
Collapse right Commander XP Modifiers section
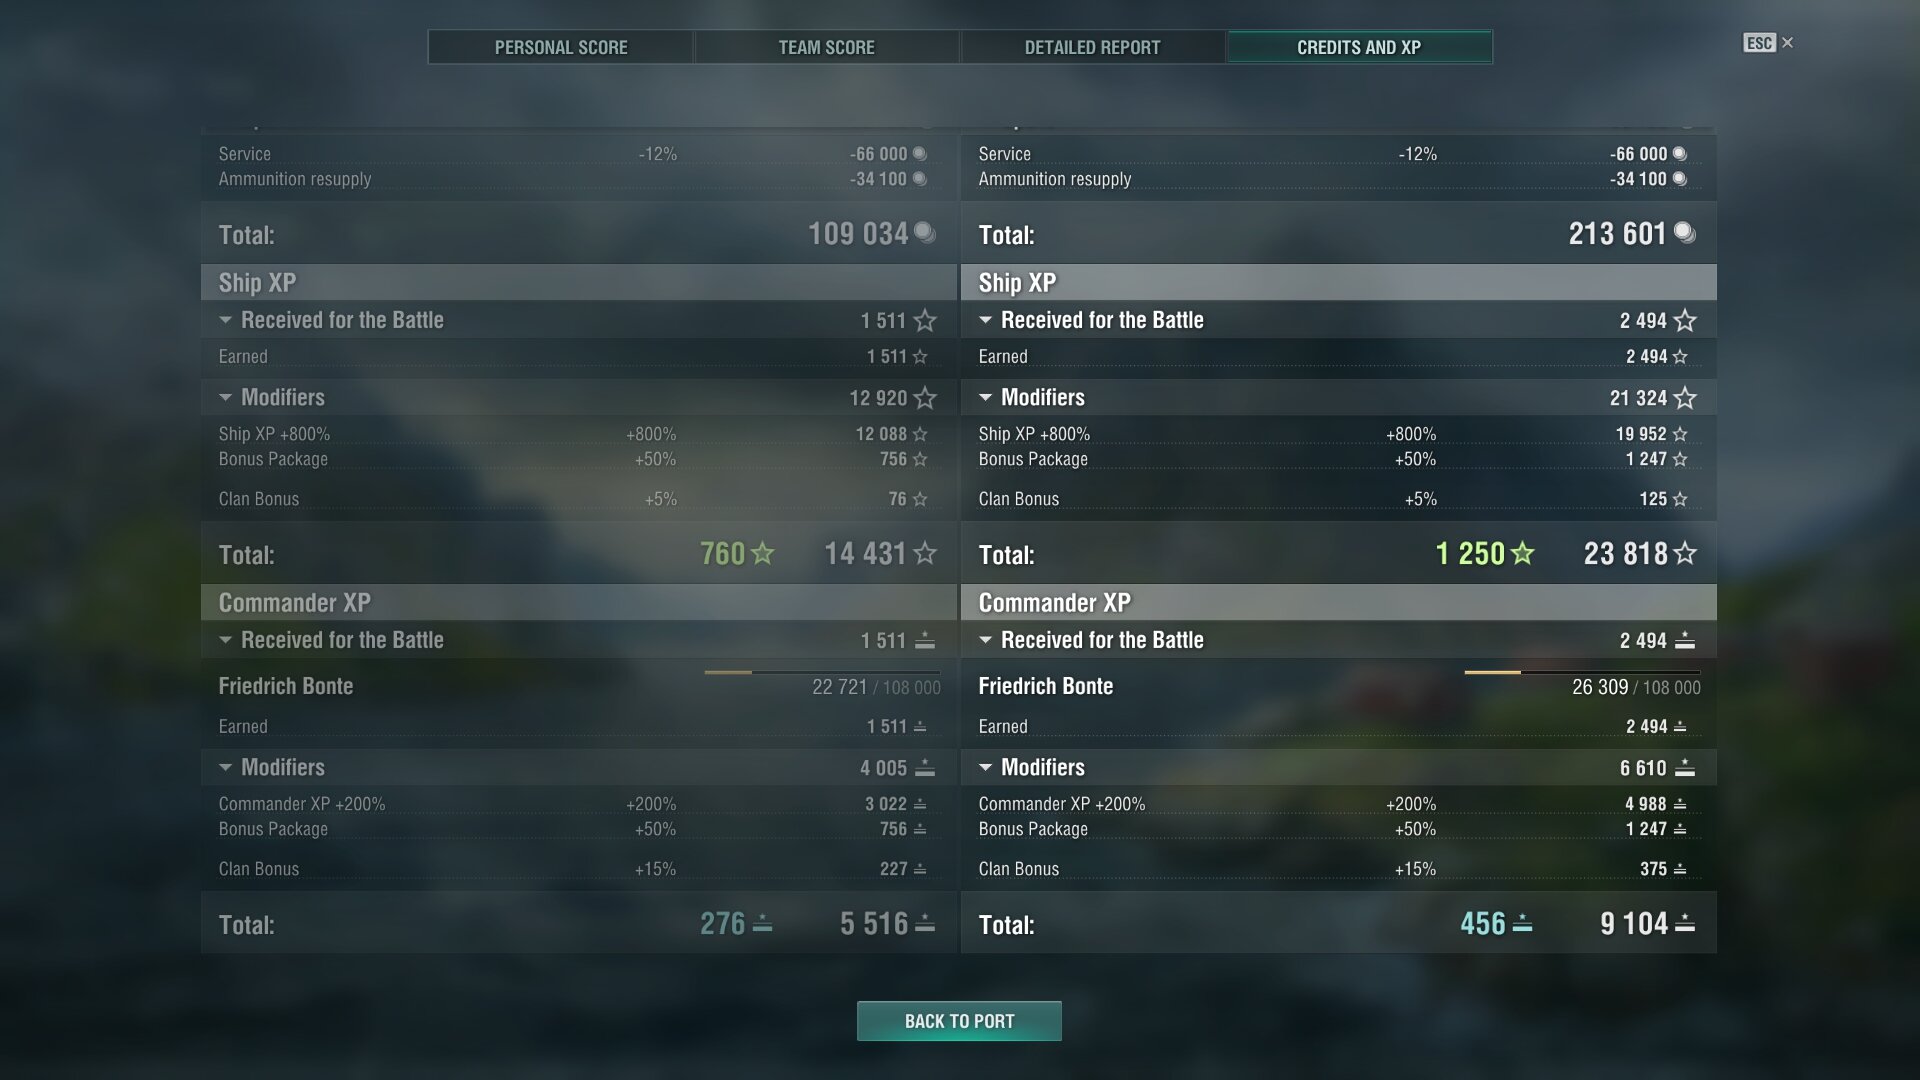click(x=985, y=767)
